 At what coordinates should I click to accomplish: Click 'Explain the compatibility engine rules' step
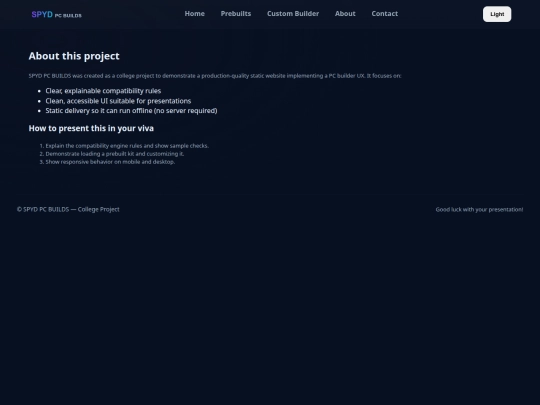(x=127, y=146)
